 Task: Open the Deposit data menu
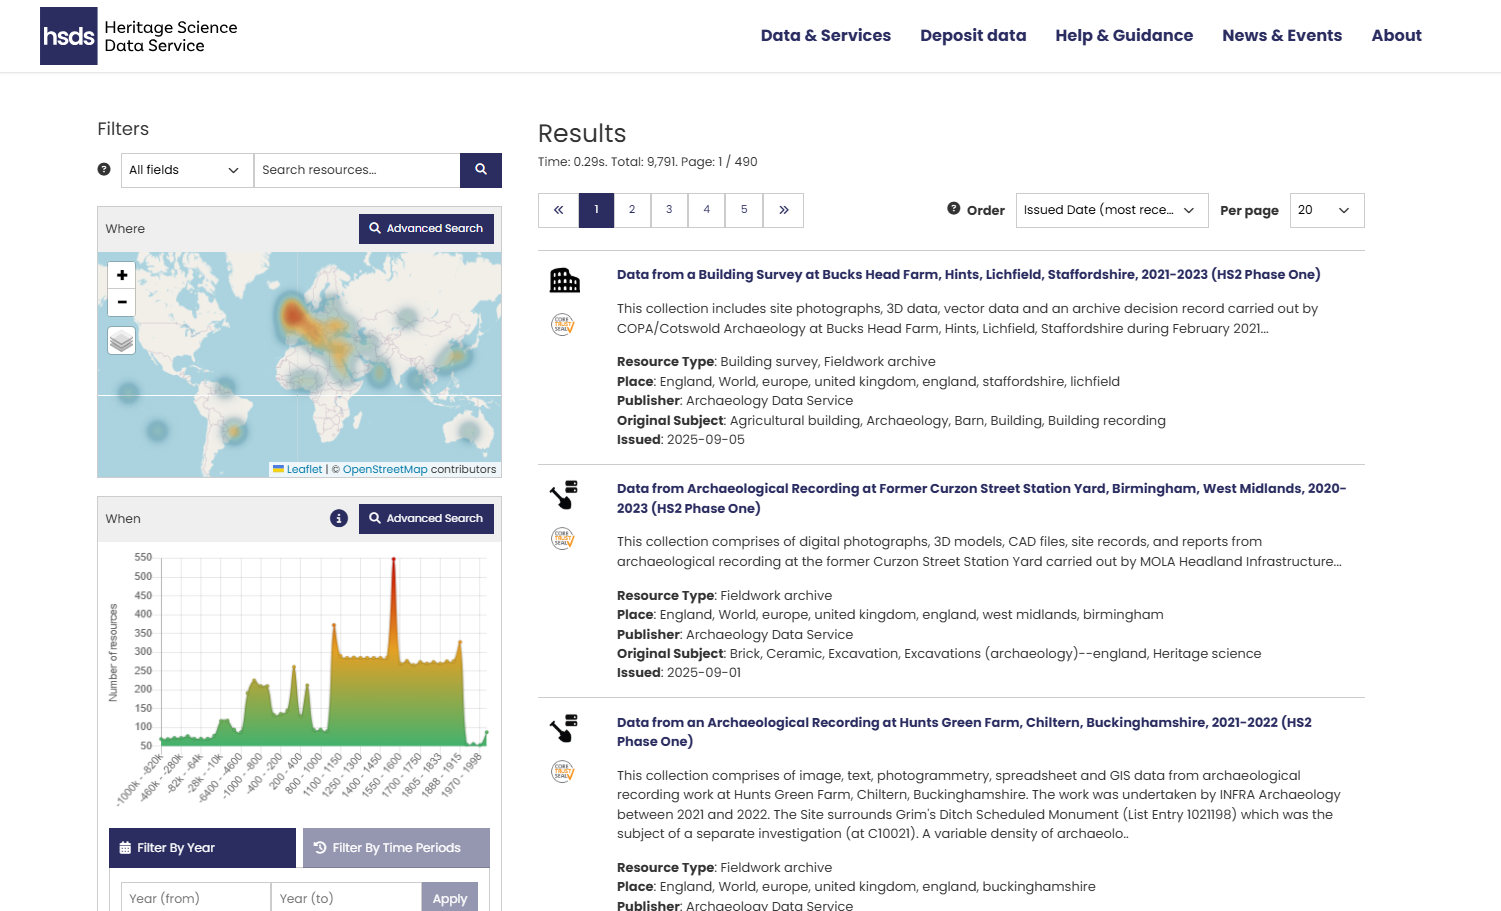[972, 35]
